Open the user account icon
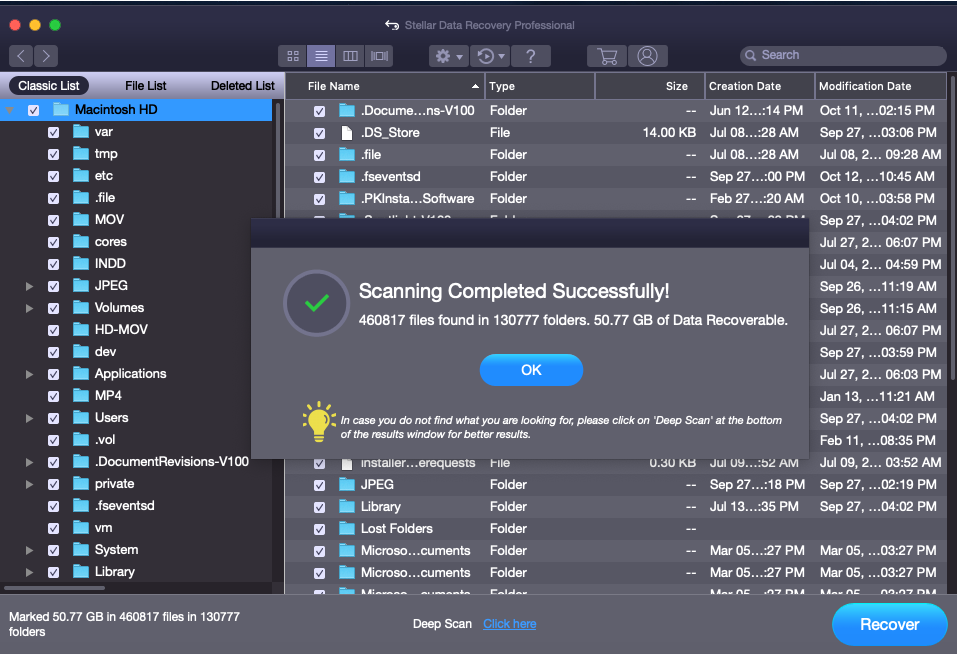 tap(647, 56)
